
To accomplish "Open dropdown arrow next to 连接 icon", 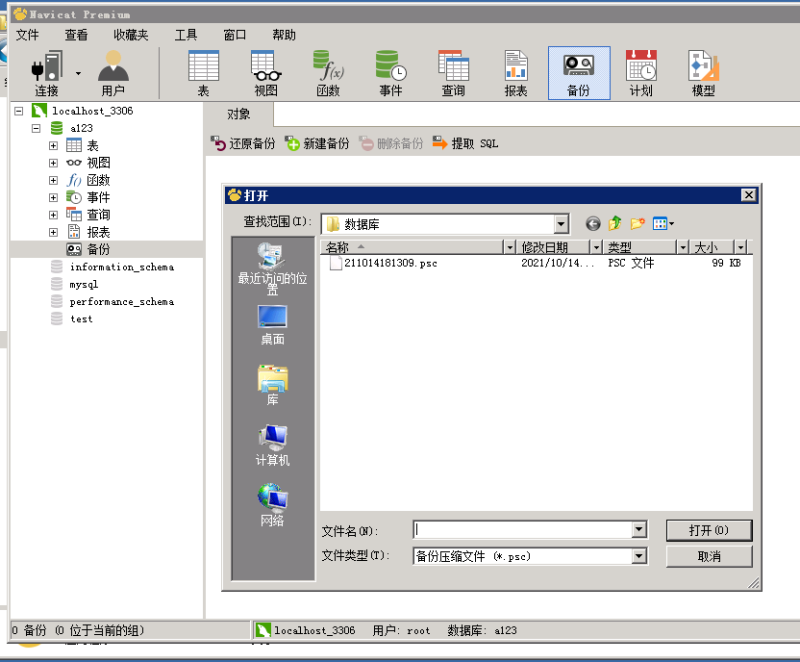I will tap(78, 73).
